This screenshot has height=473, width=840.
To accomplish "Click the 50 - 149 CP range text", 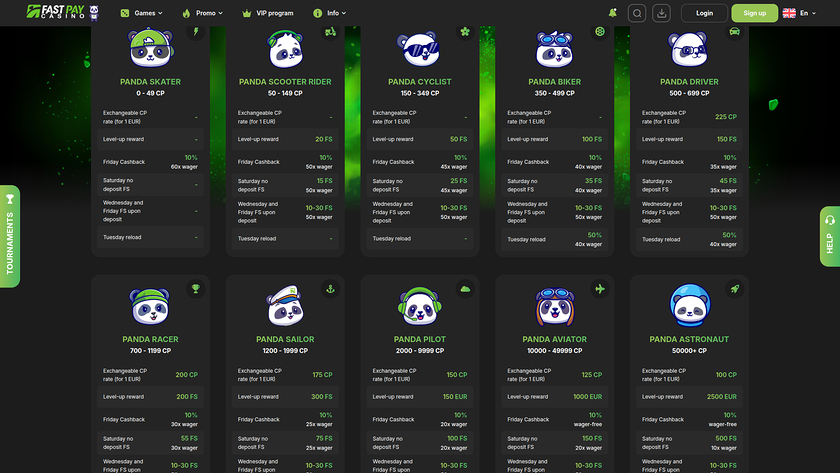I will (x=285, y=93).
